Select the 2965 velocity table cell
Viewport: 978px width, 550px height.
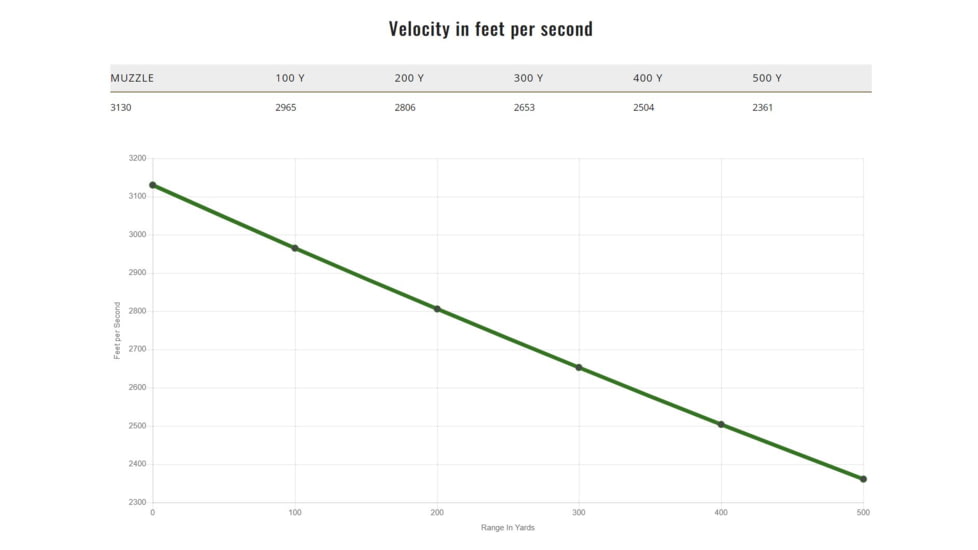[x=286, y=107]
